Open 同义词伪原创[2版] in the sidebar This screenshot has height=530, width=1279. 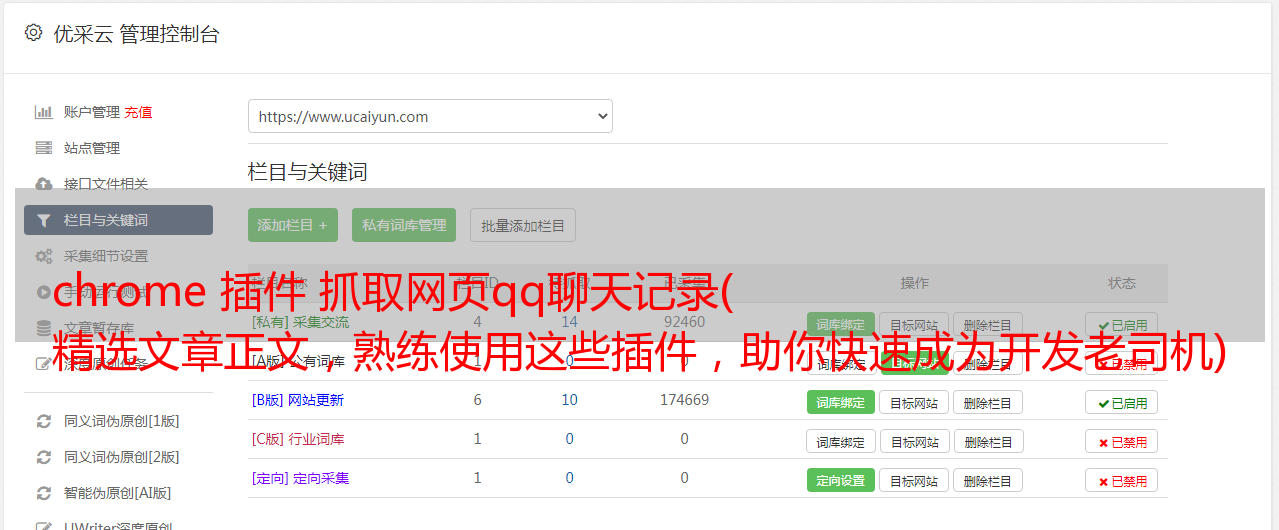122,457
